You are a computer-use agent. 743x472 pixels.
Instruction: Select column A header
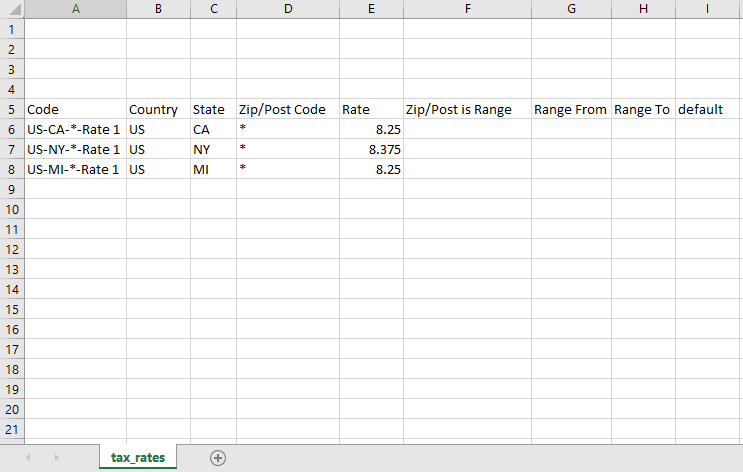coord(75,9)
